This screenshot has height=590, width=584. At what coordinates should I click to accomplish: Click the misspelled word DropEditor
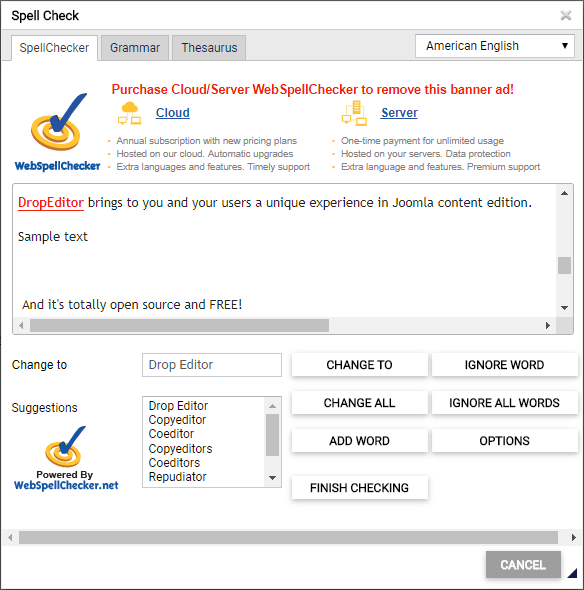[51, 202]
